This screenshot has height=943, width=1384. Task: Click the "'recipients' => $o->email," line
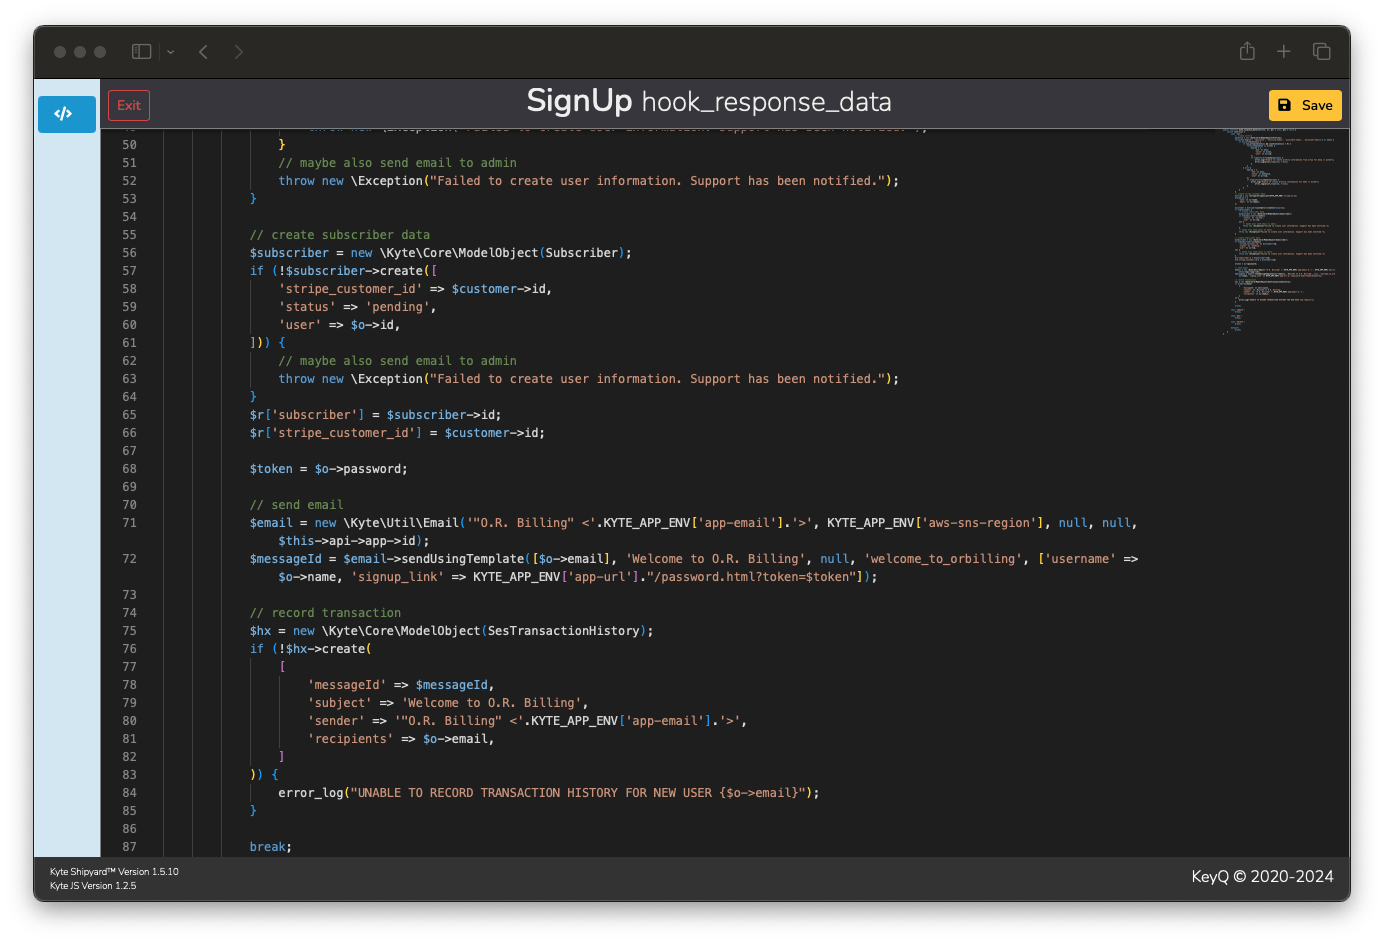[401, 739]
